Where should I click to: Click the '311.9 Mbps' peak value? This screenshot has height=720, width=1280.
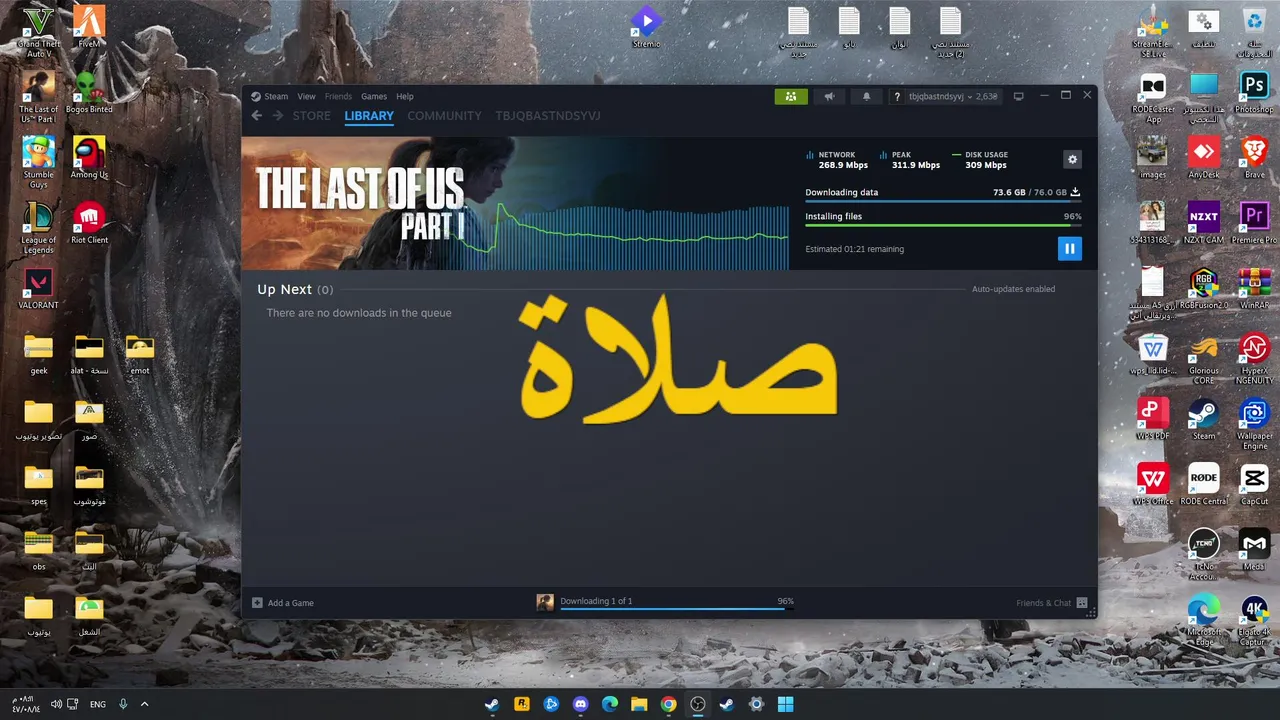(x=916, y=165)
